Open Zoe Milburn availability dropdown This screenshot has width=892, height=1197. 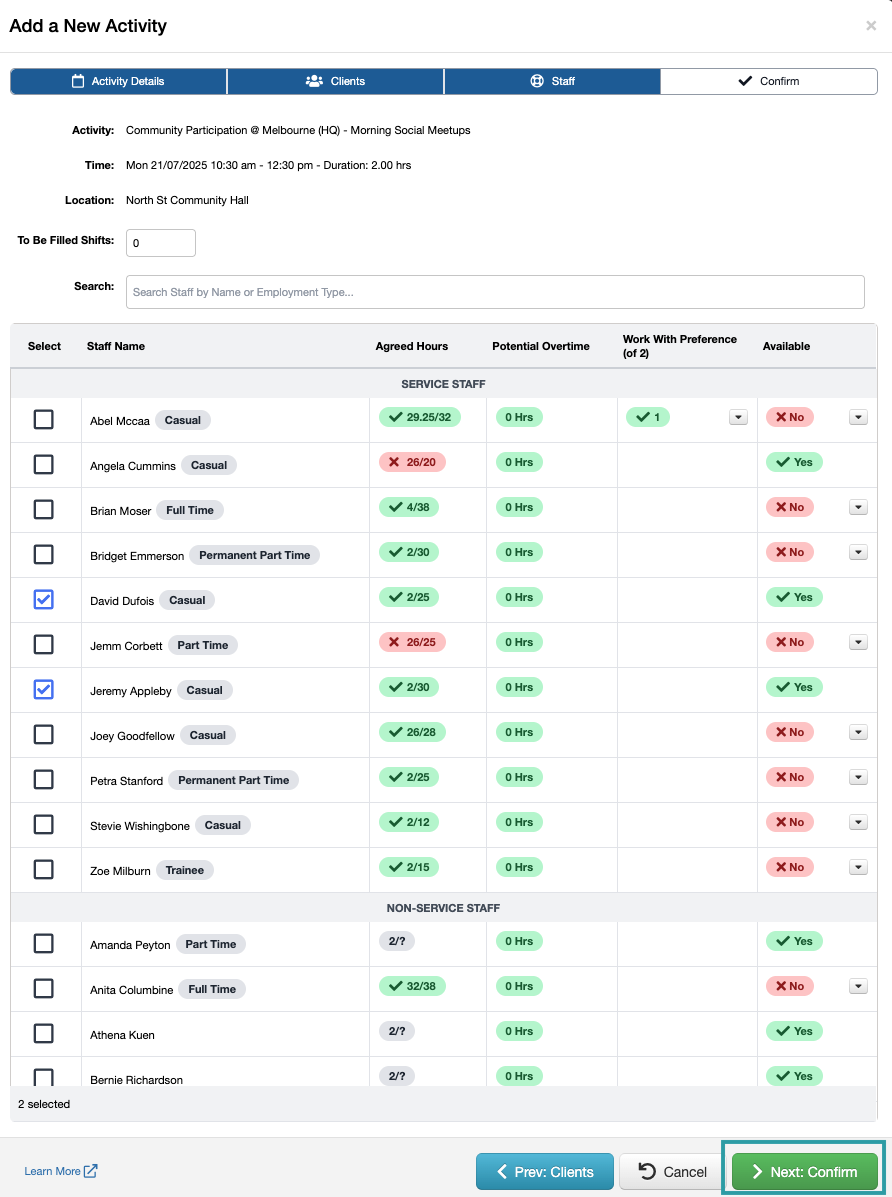pos(858,867)
